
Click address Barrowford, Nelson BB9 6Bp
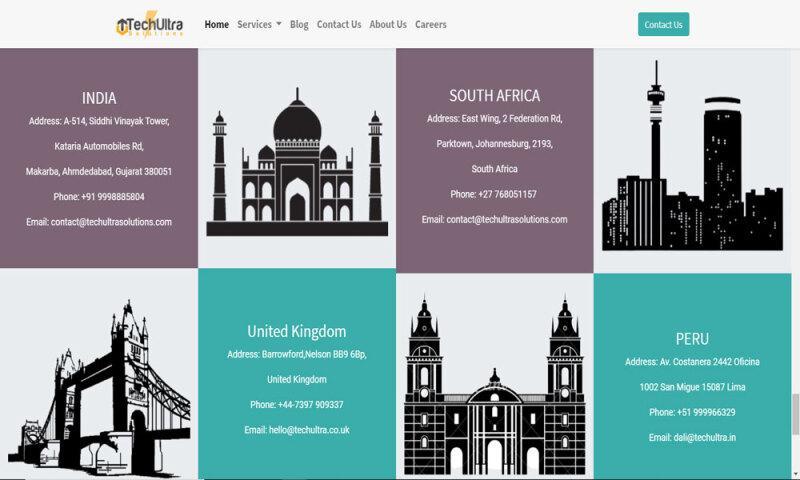point(297,354)
